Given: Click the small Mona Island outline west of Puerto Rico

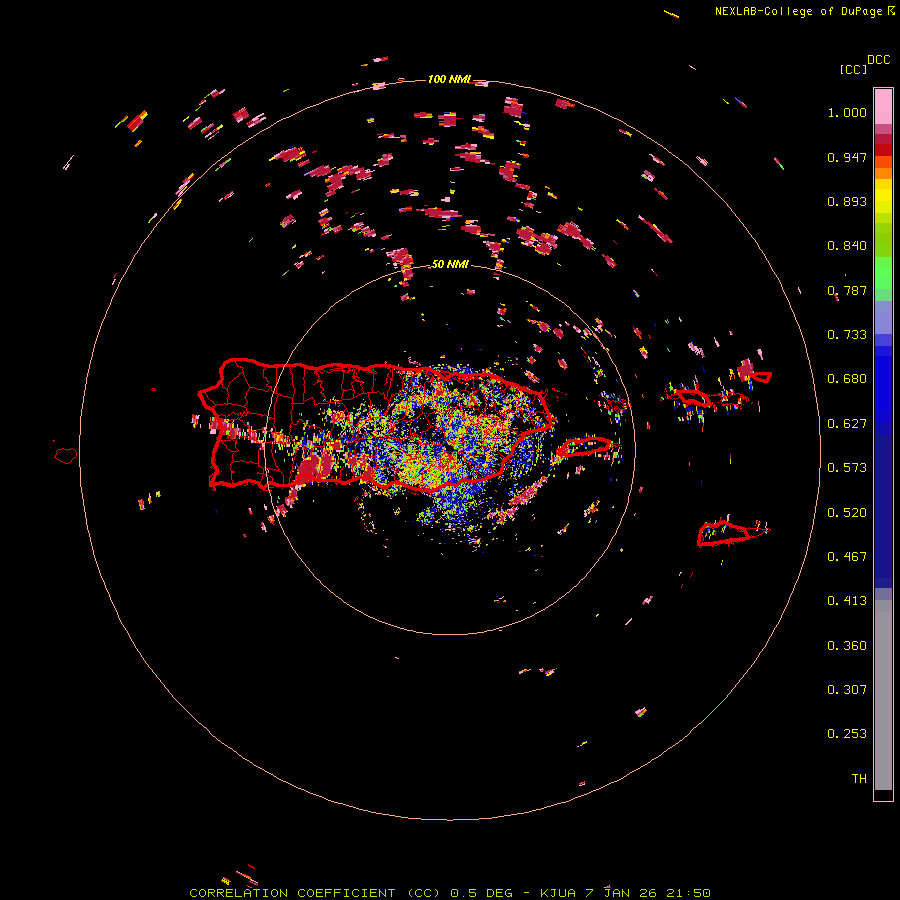Looking at the screenshot, I should coord(66,455).
